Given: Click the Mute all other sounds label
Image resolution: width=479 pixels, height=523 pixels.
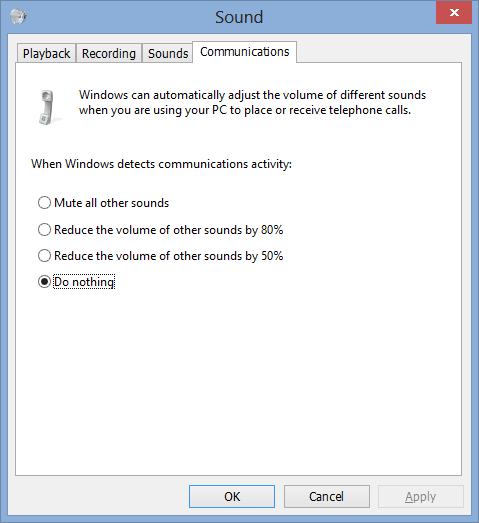Looking at the screenshot, I should (x=111, y=203).
